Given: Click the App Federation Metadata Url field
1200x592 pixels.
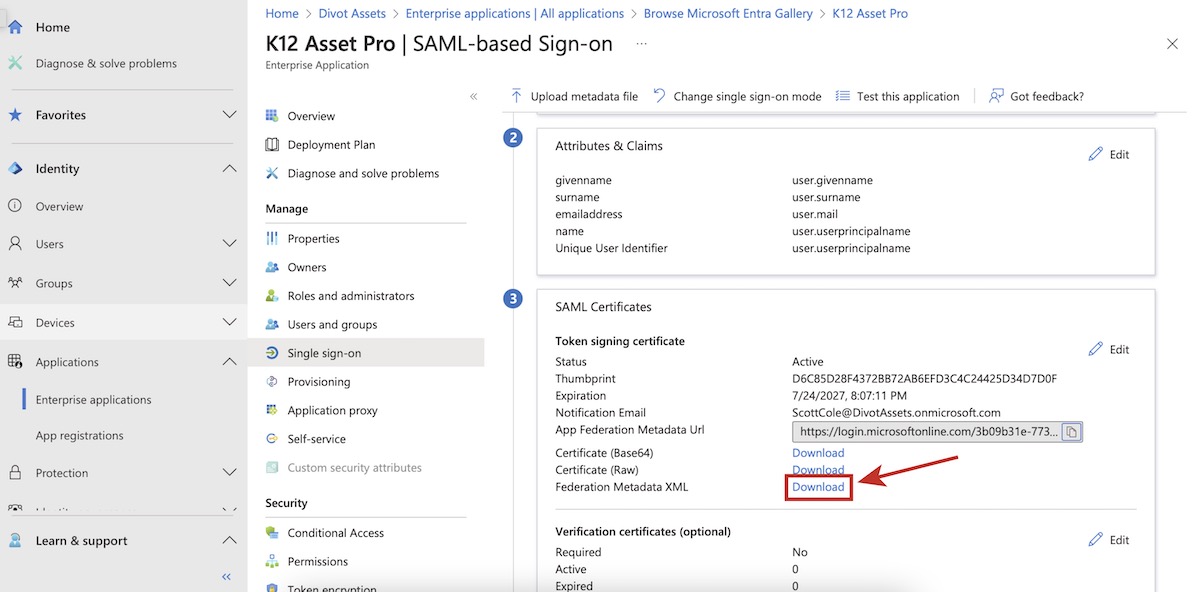Looking at the screenshot, I should point(926,432).
